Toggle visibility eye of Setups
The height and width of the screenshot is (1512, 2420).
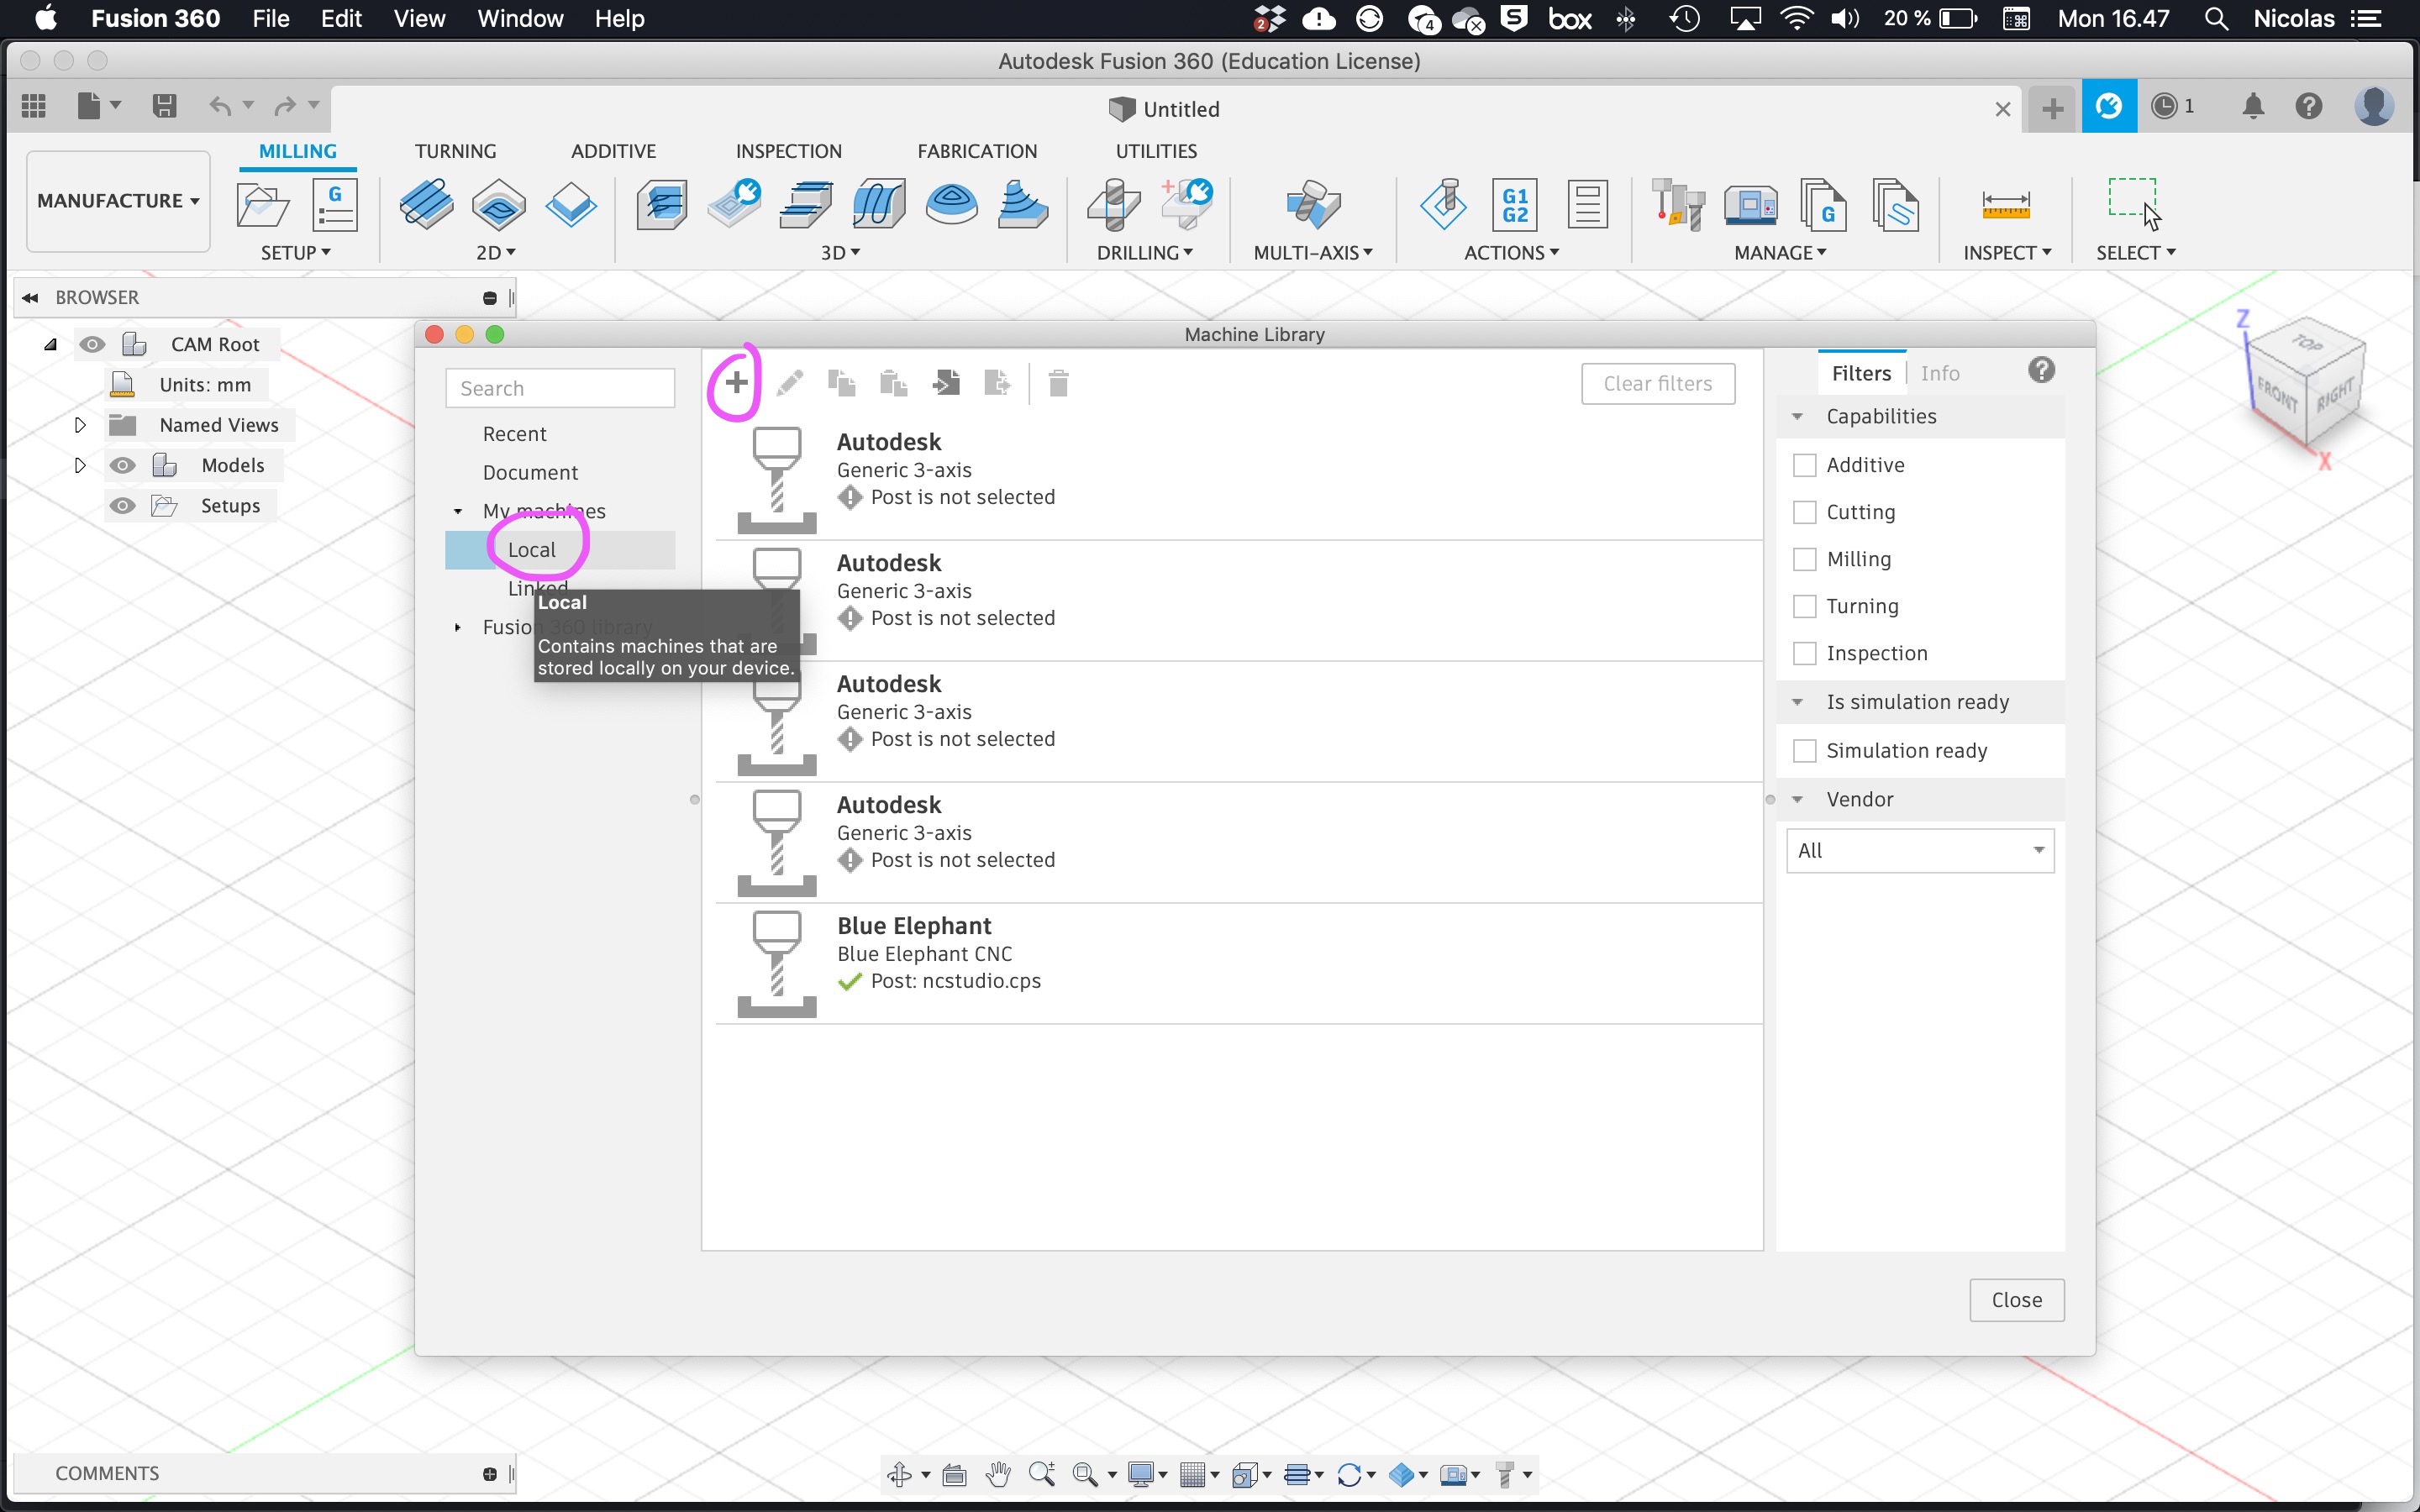[x=122, y=505]
